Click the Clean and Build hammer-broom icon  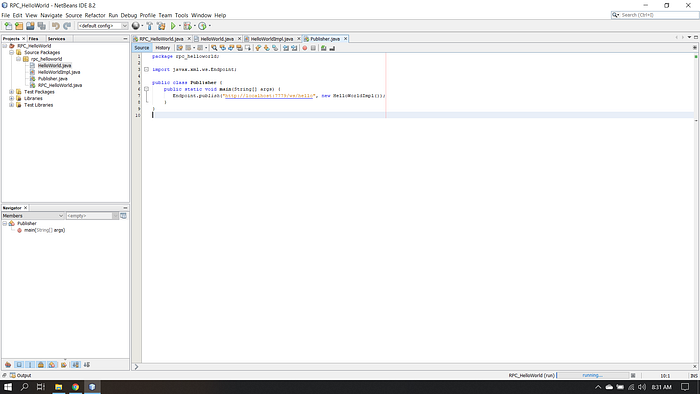(161, 26)
